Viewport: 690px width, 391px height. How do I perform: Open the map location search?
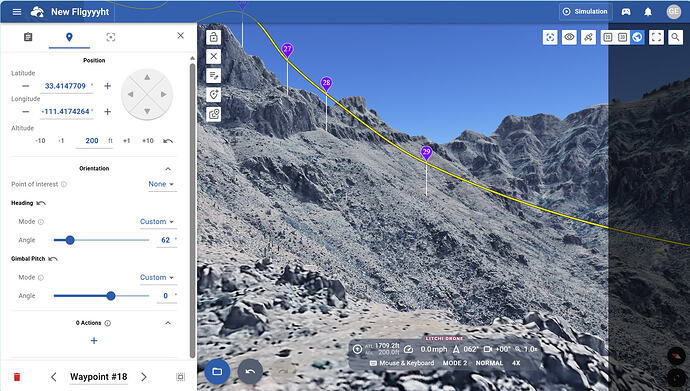tap(675, 37)
